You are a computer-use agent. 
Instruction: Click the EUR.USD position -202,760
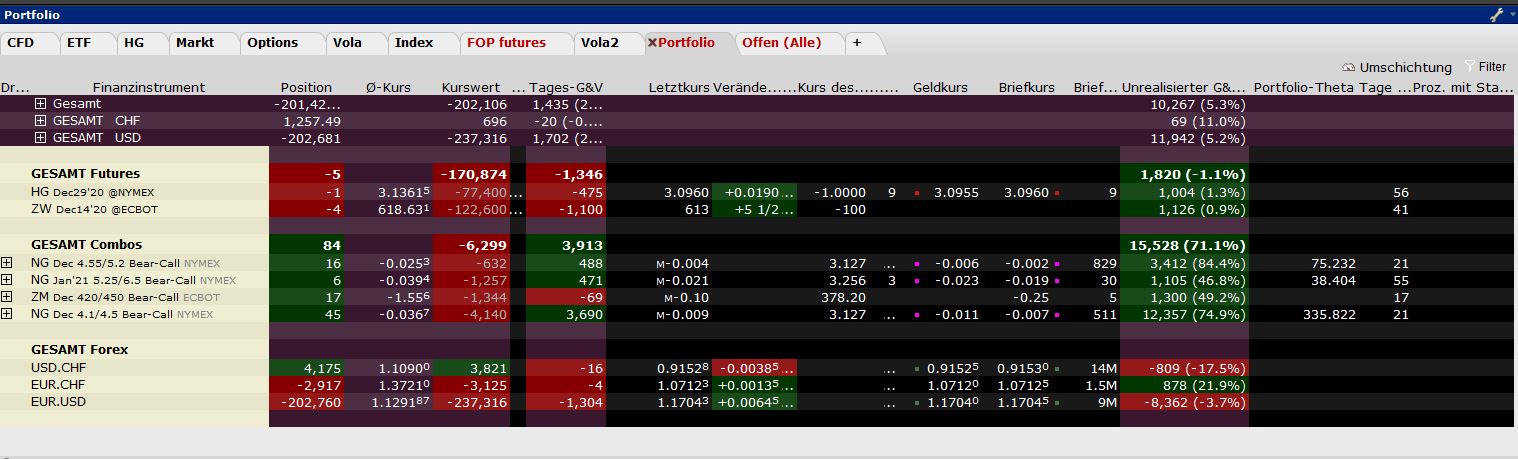click(306, 402)
